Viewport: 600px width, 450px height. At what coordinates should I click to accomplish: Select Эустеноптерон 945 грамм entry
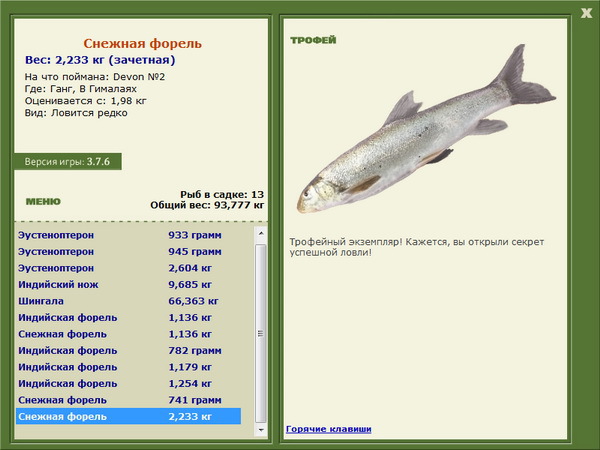pyautogui.click(x=129, y=252)
